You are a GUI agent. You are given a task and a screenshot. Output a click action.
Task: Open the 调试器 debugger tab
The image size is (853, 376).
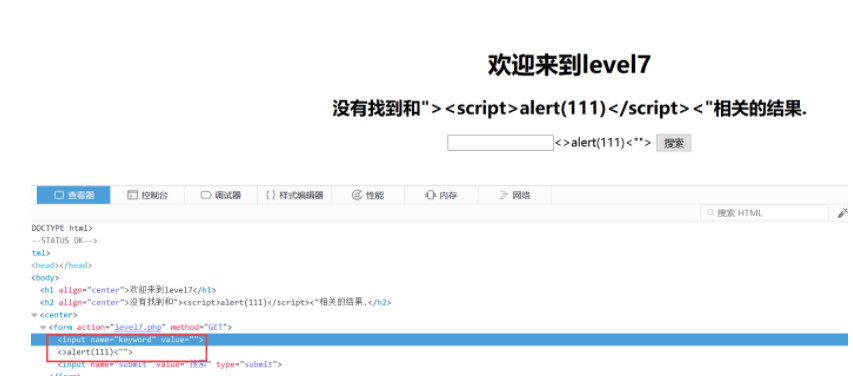coord(221,195)
